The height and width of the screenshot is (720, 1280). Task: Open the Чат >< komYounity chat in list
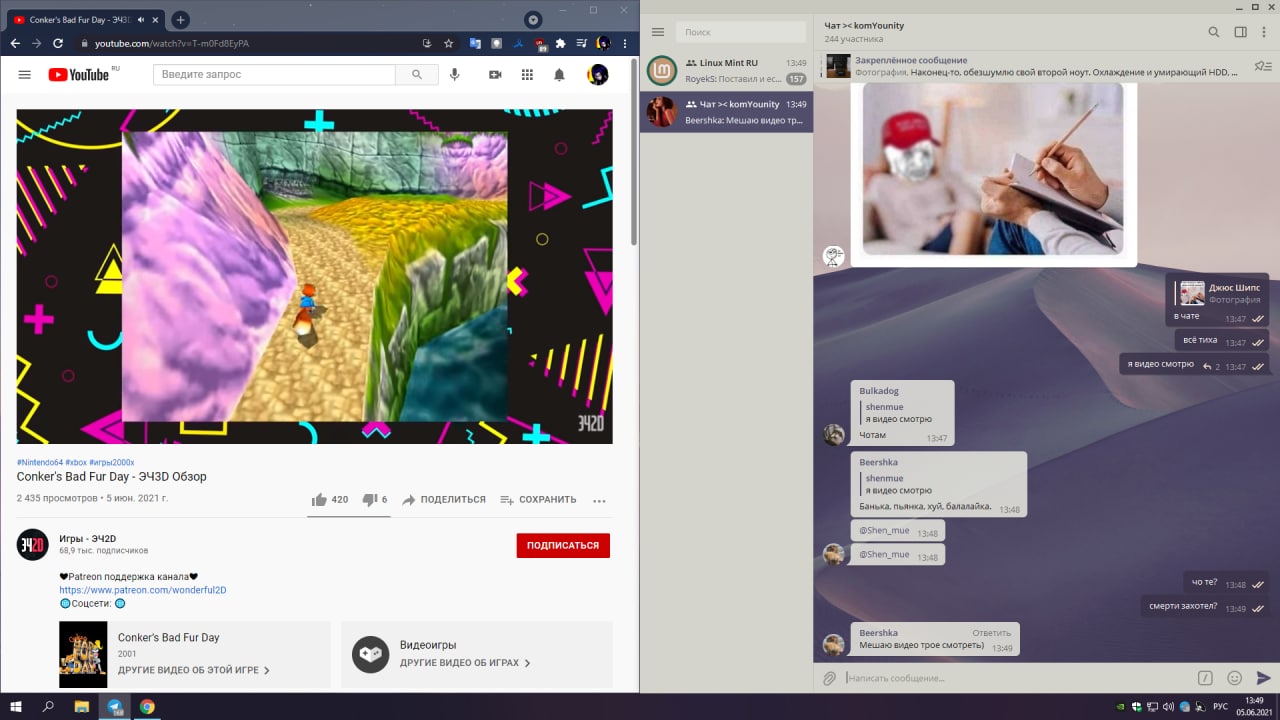tap(726, 112)
